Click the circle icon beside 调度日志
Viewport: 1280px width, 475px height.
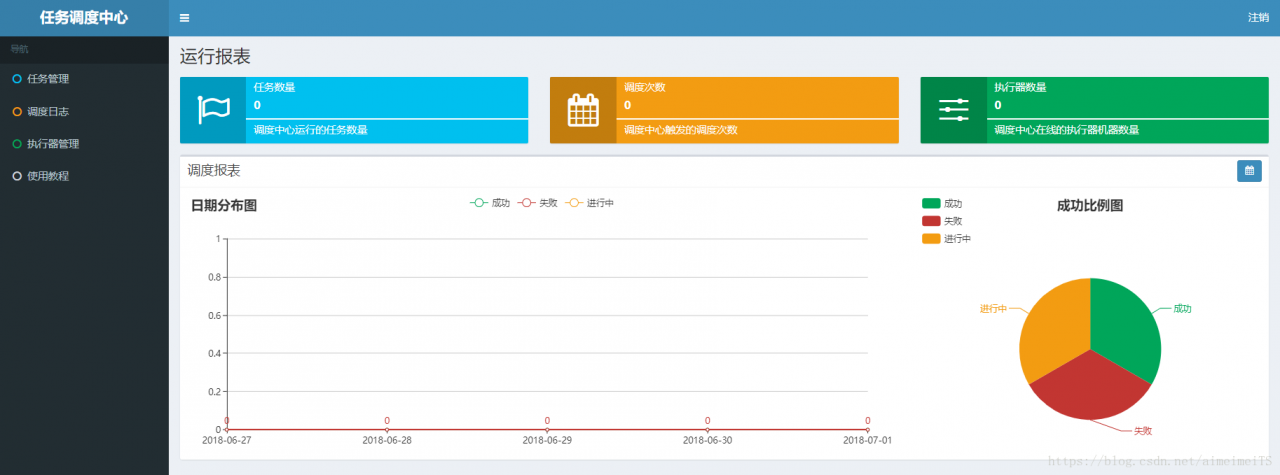point(17,112)
